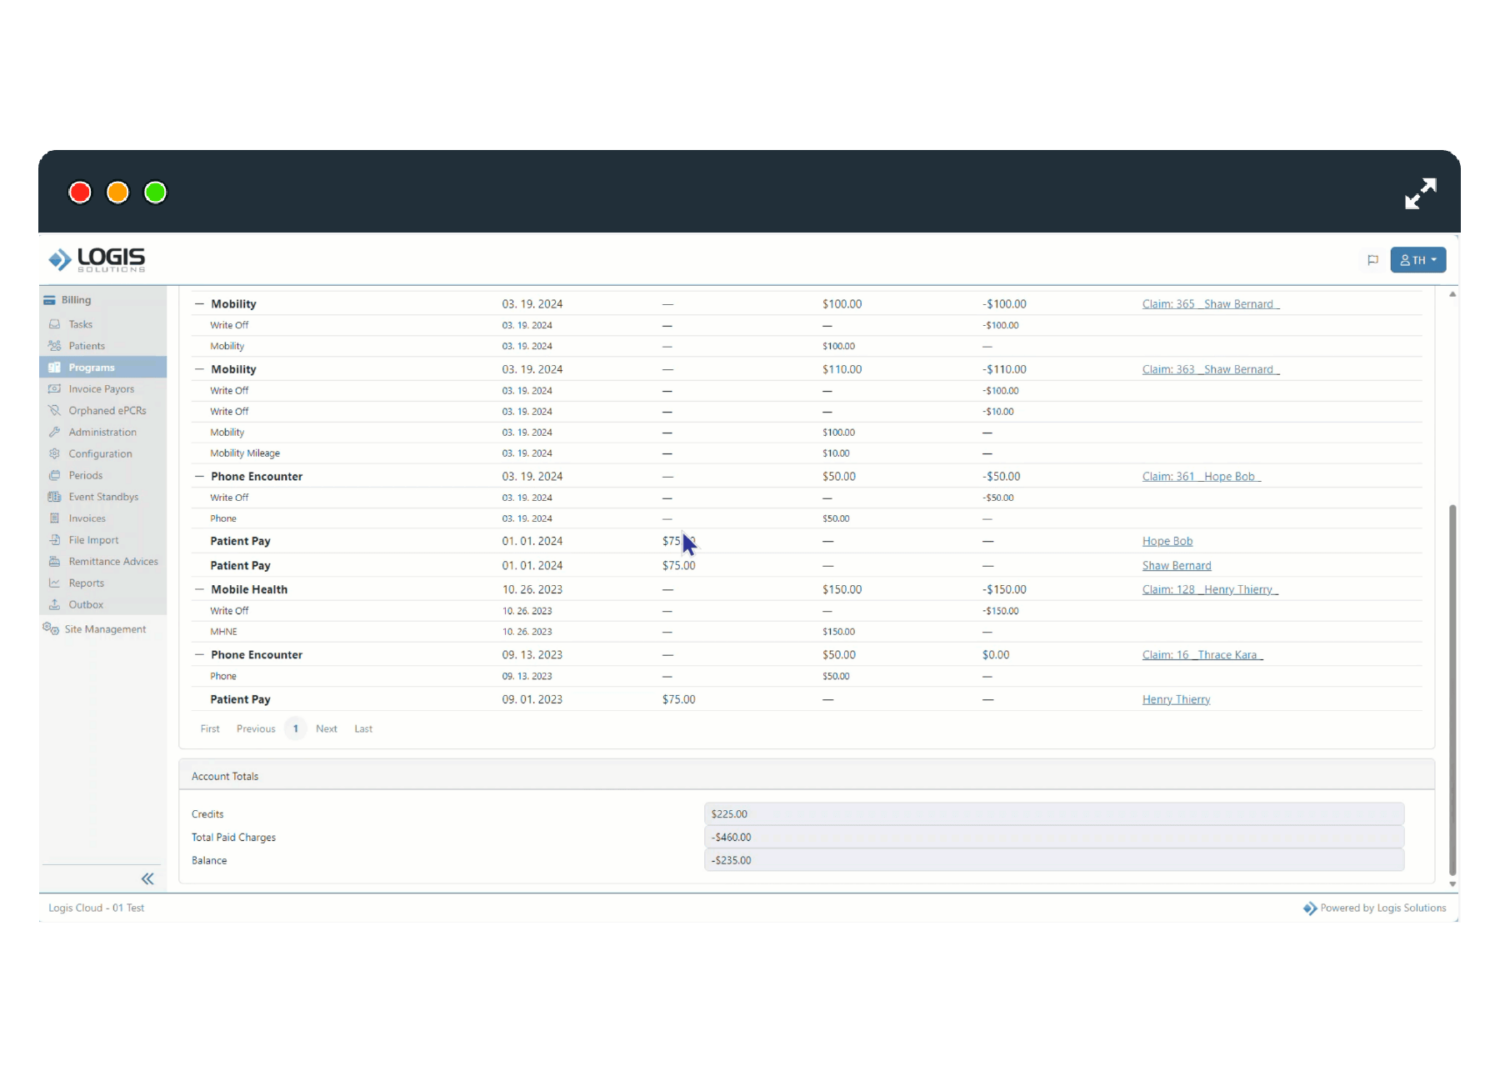This screenshot has height=1071, width=1500.
Task: Click the flag icon in the header
Action: (1373, 259)
